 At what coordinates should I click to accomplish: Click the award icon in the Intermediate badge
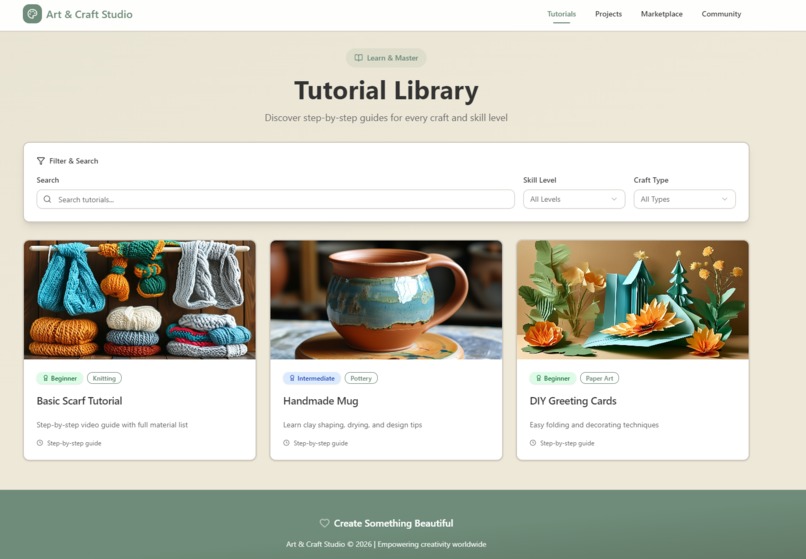[292, 378]
